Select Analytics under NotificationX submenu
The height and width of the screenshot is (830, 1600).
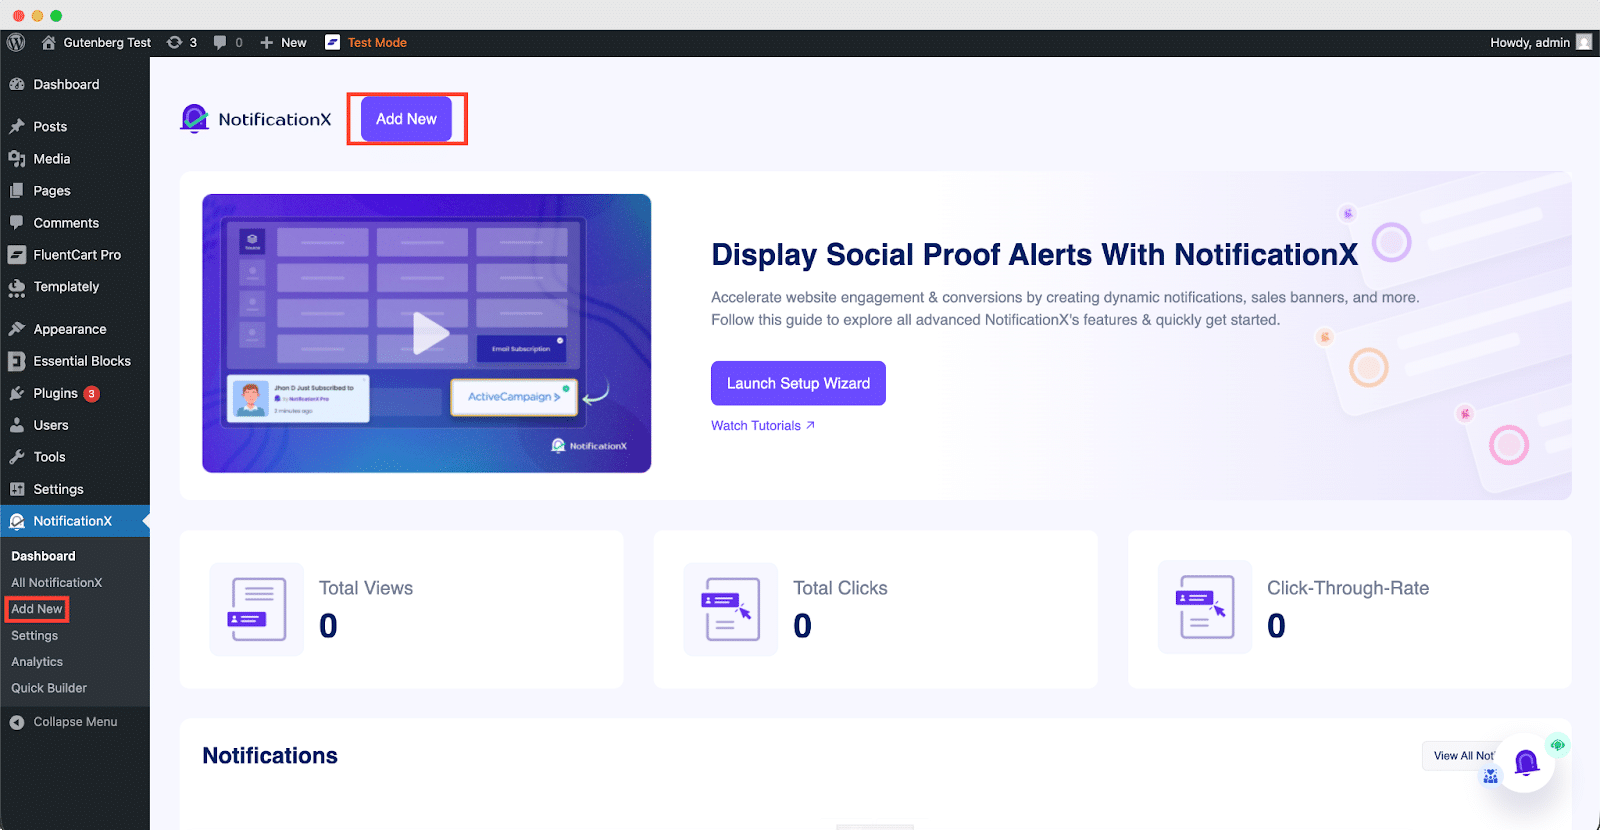[x=37, y=662]
